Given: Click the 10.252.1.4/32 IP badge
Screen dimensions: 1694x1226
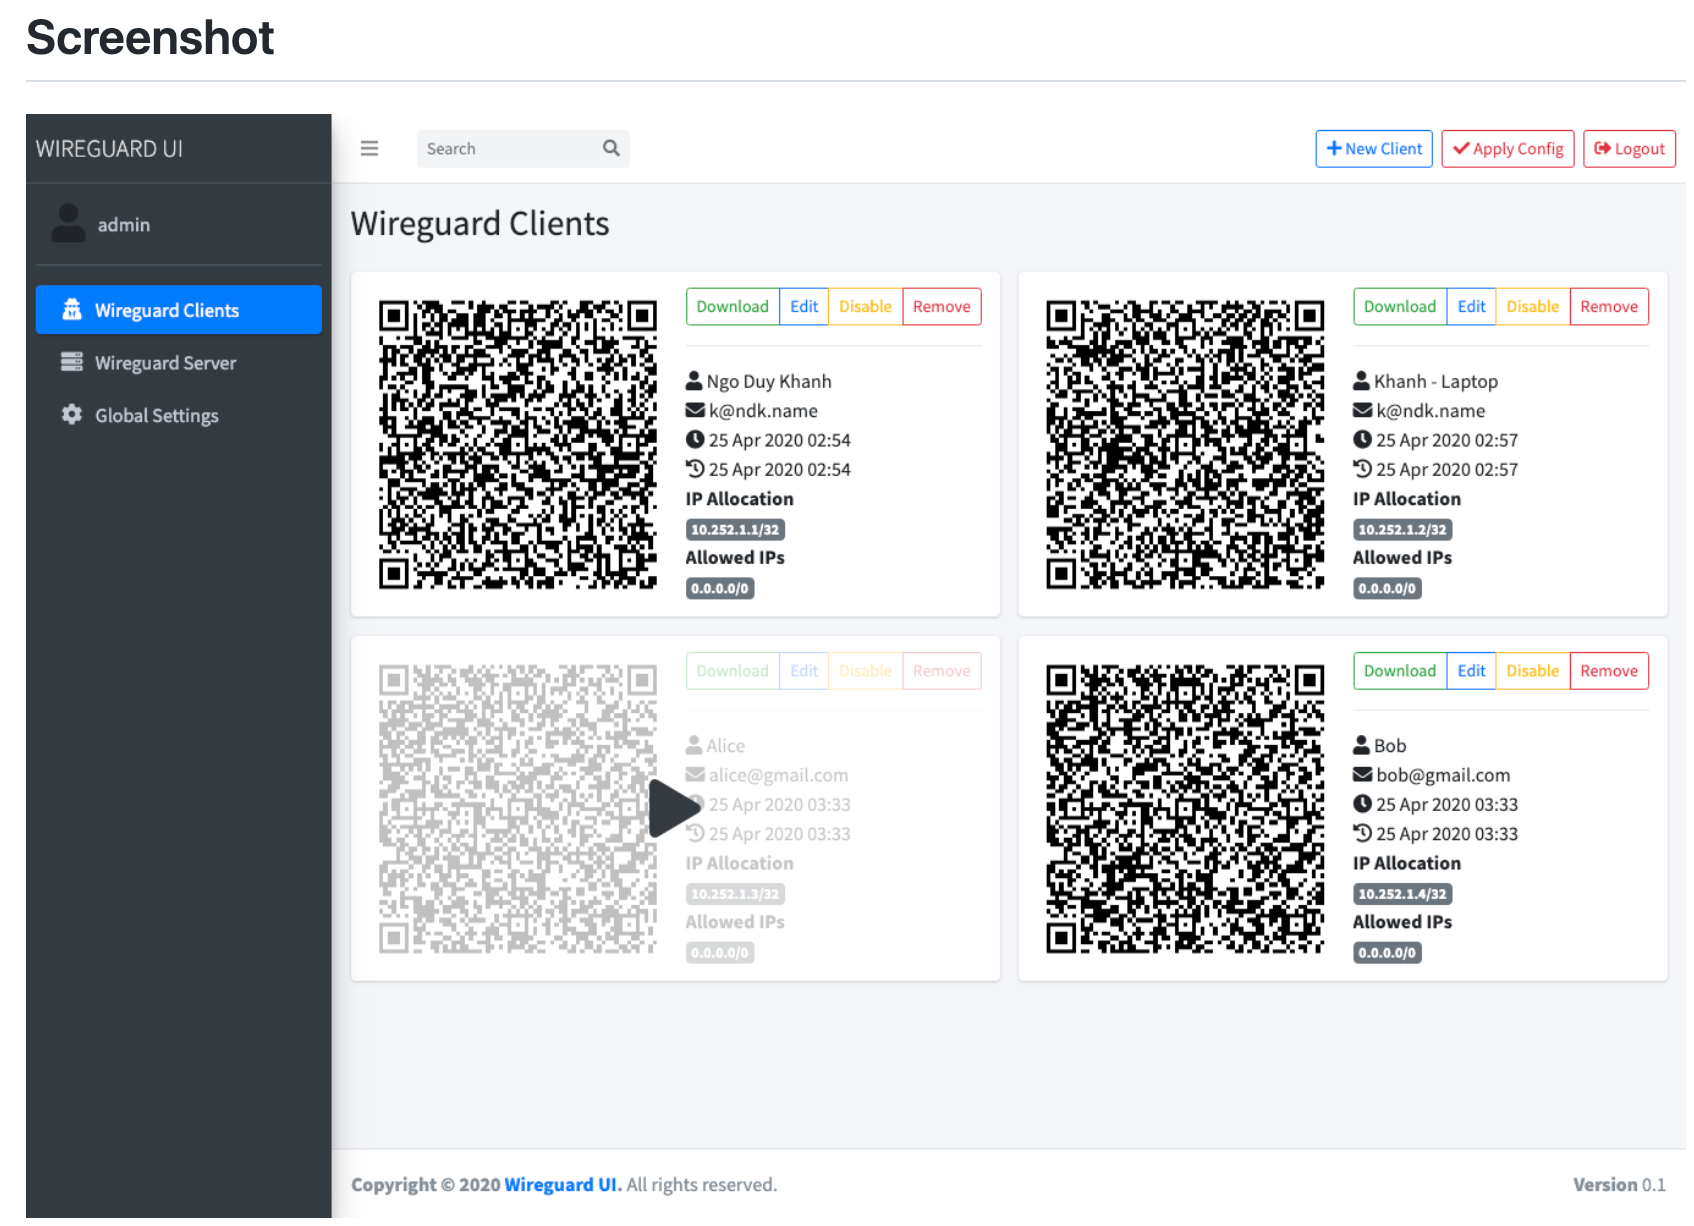Looking at the screenshot, I should click(x=1402, y=893).
